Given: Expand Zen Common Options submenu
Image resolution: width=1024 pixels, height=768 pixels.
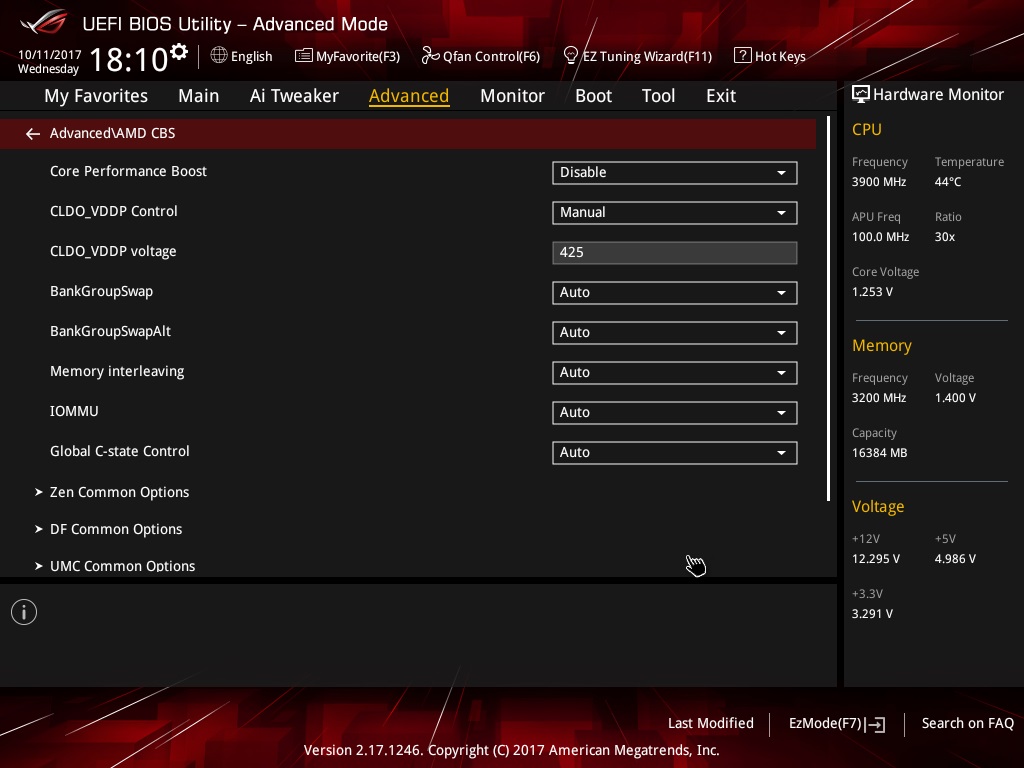Looking at the screenshot, I should click(120, 492).
